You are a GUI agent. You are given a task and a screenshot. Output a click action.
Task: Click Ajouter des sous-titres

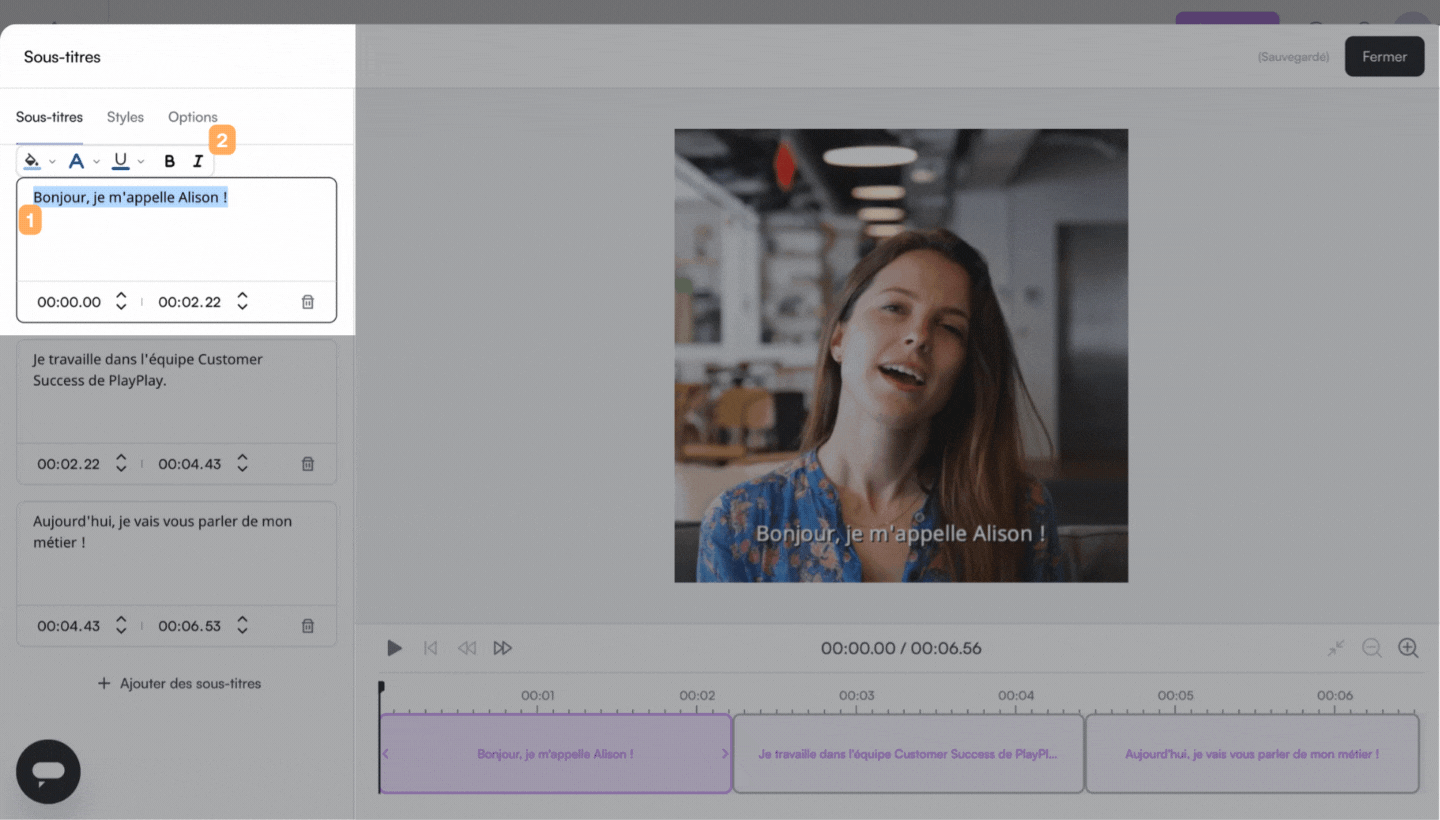pyautogui.click(x=179, y=684)
